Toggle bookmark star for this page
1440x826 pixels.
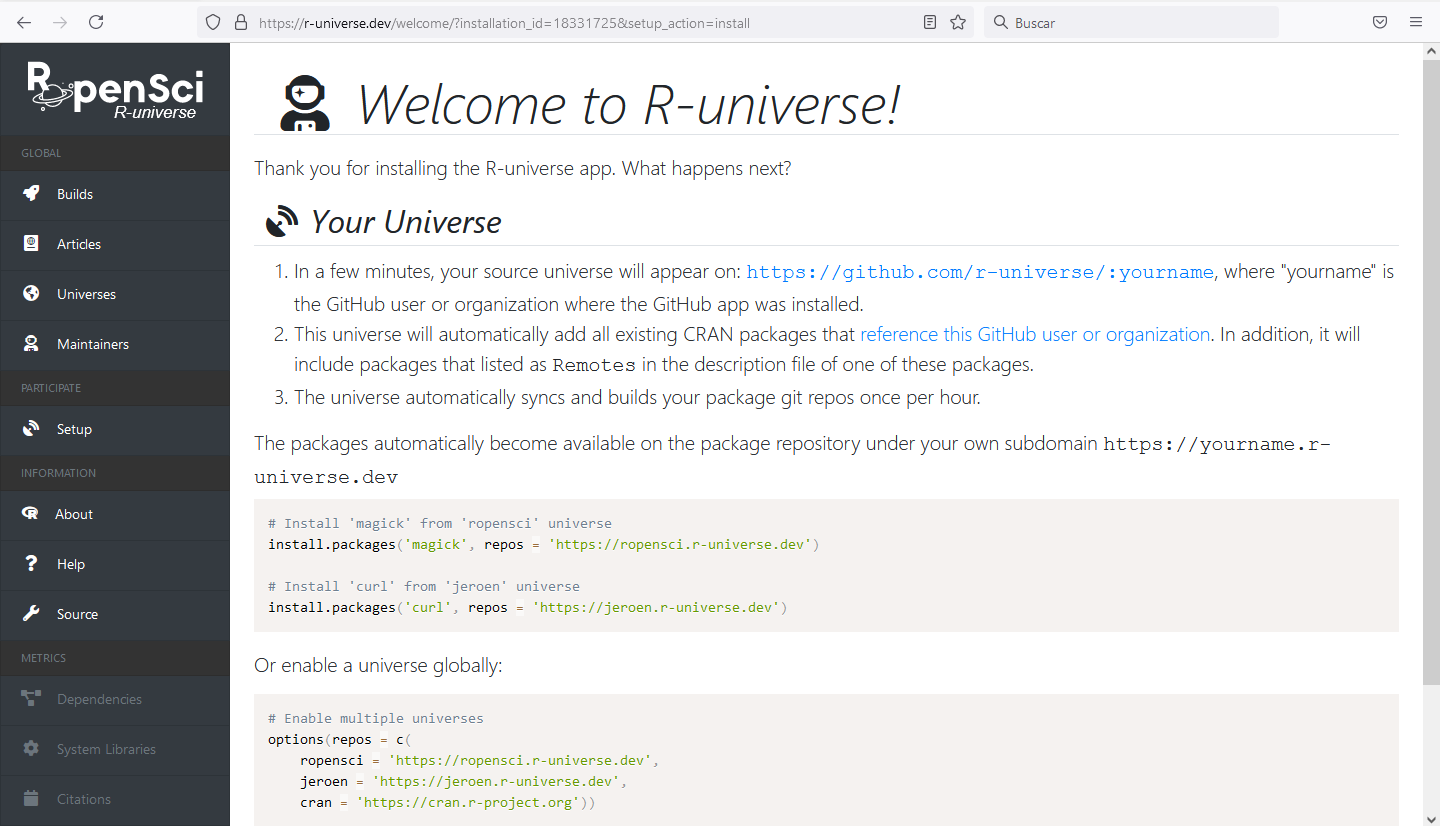[x=958, y=22]
